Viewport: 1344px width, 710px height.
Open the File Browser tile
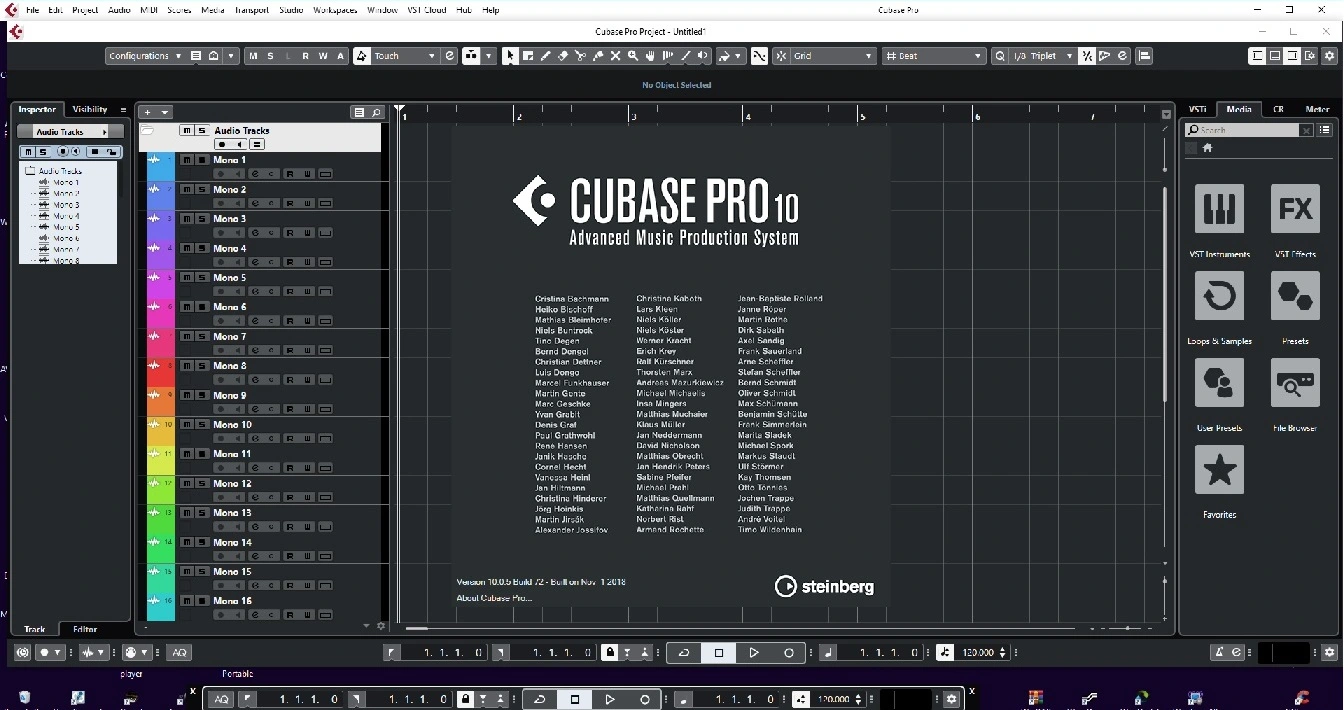pyautogui.click(x=1295, y=383)
